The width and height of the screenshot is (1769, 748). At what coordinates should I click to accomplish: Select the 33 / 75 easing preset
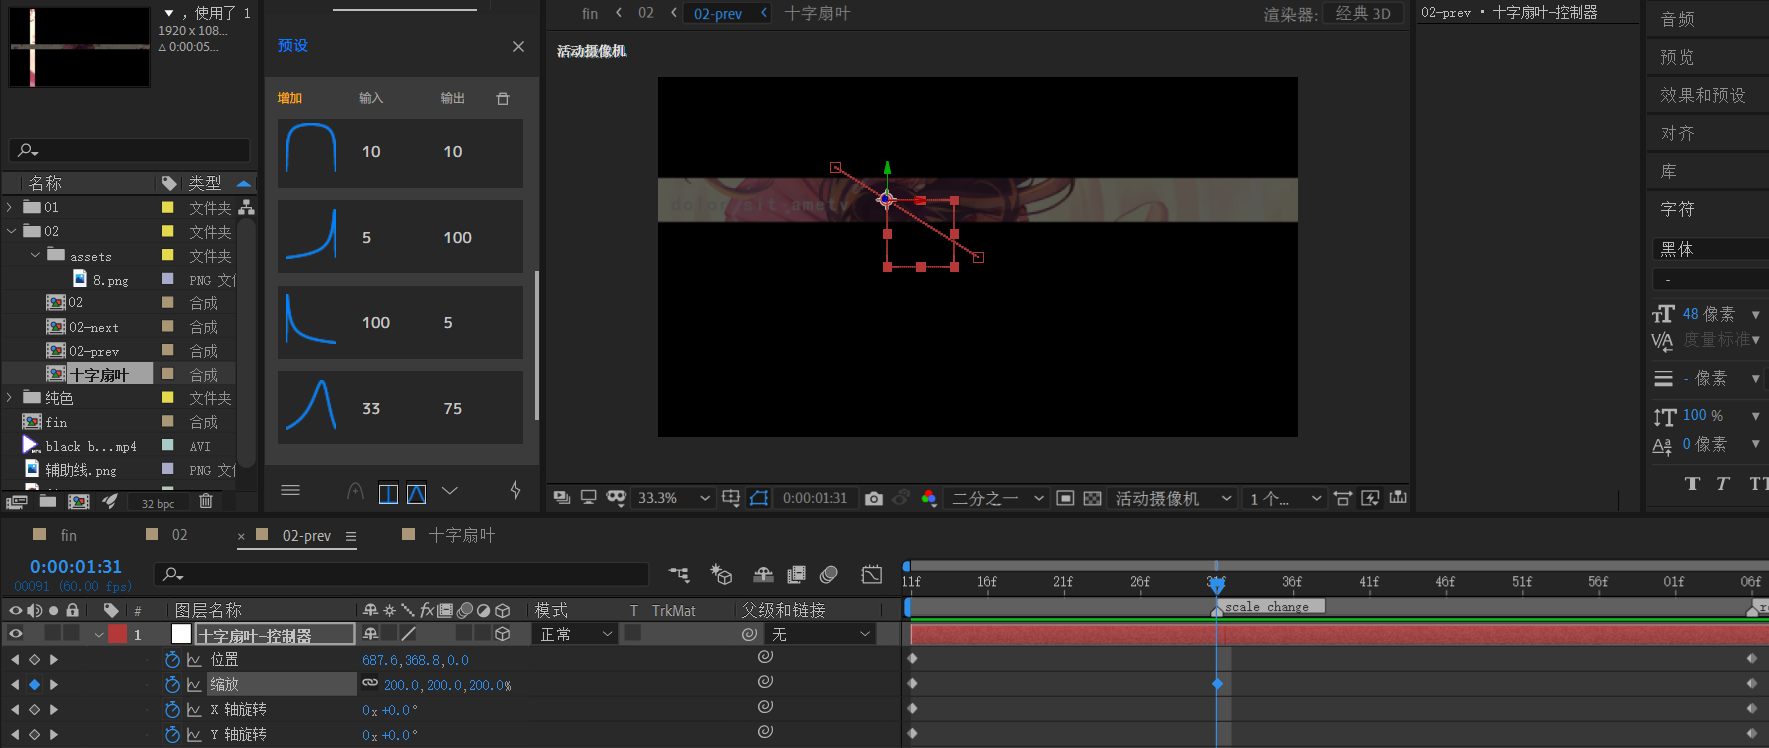pyautogui.click(x=400, y=408)
